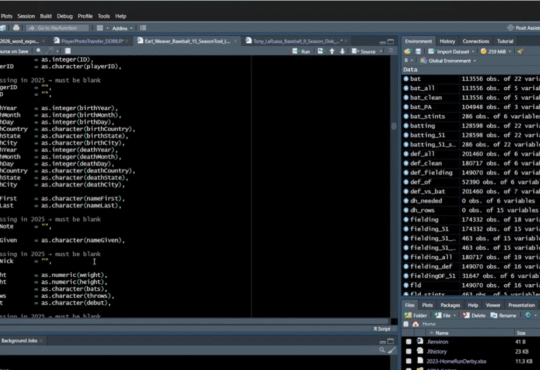The height and width of the screenshot is (370, 540).
Task: Click the Home directory house icon
Action: click(416, 324)
